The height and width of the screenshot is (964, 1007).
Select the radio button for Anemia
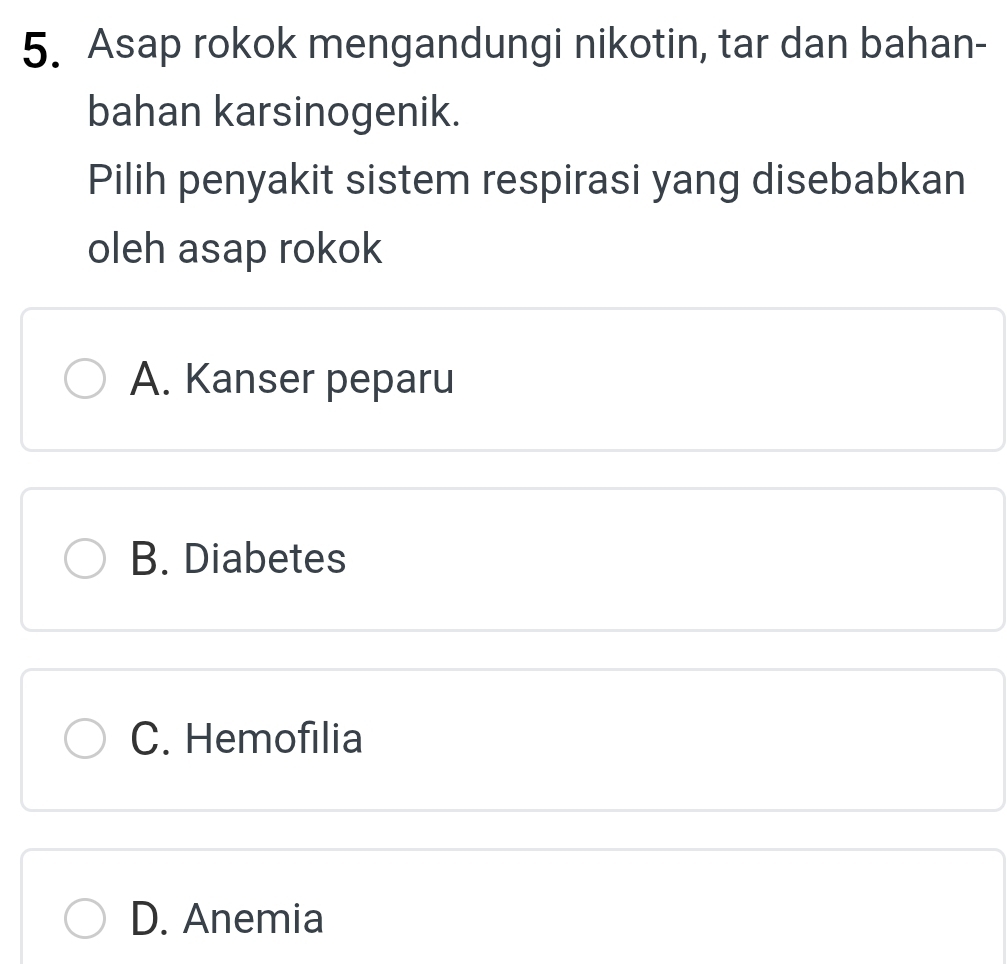click(x=85, y=919)
